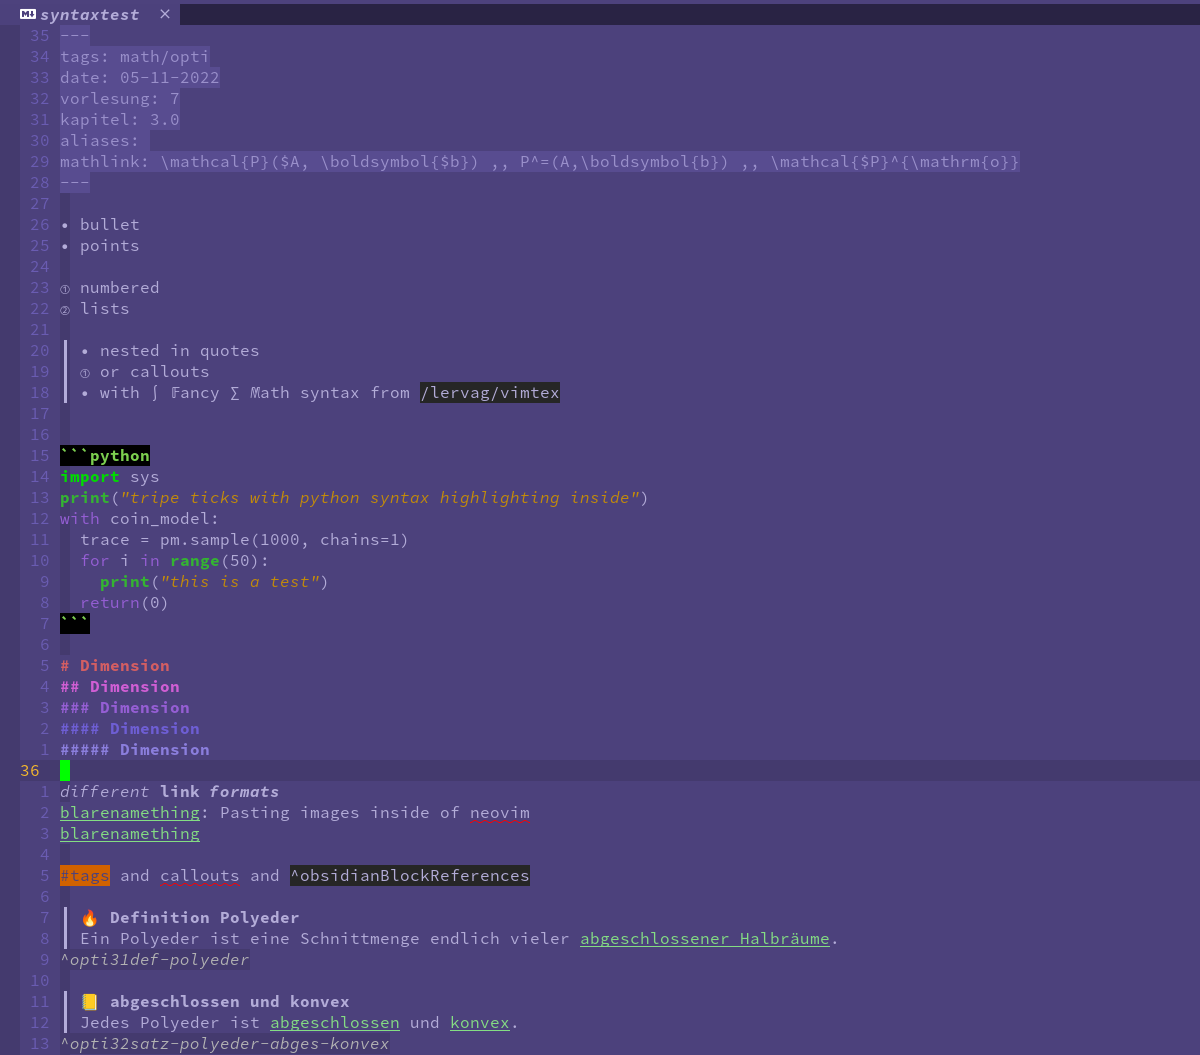Click the notebook emoji before abgeschlossen und konvex

[90, 1001]
